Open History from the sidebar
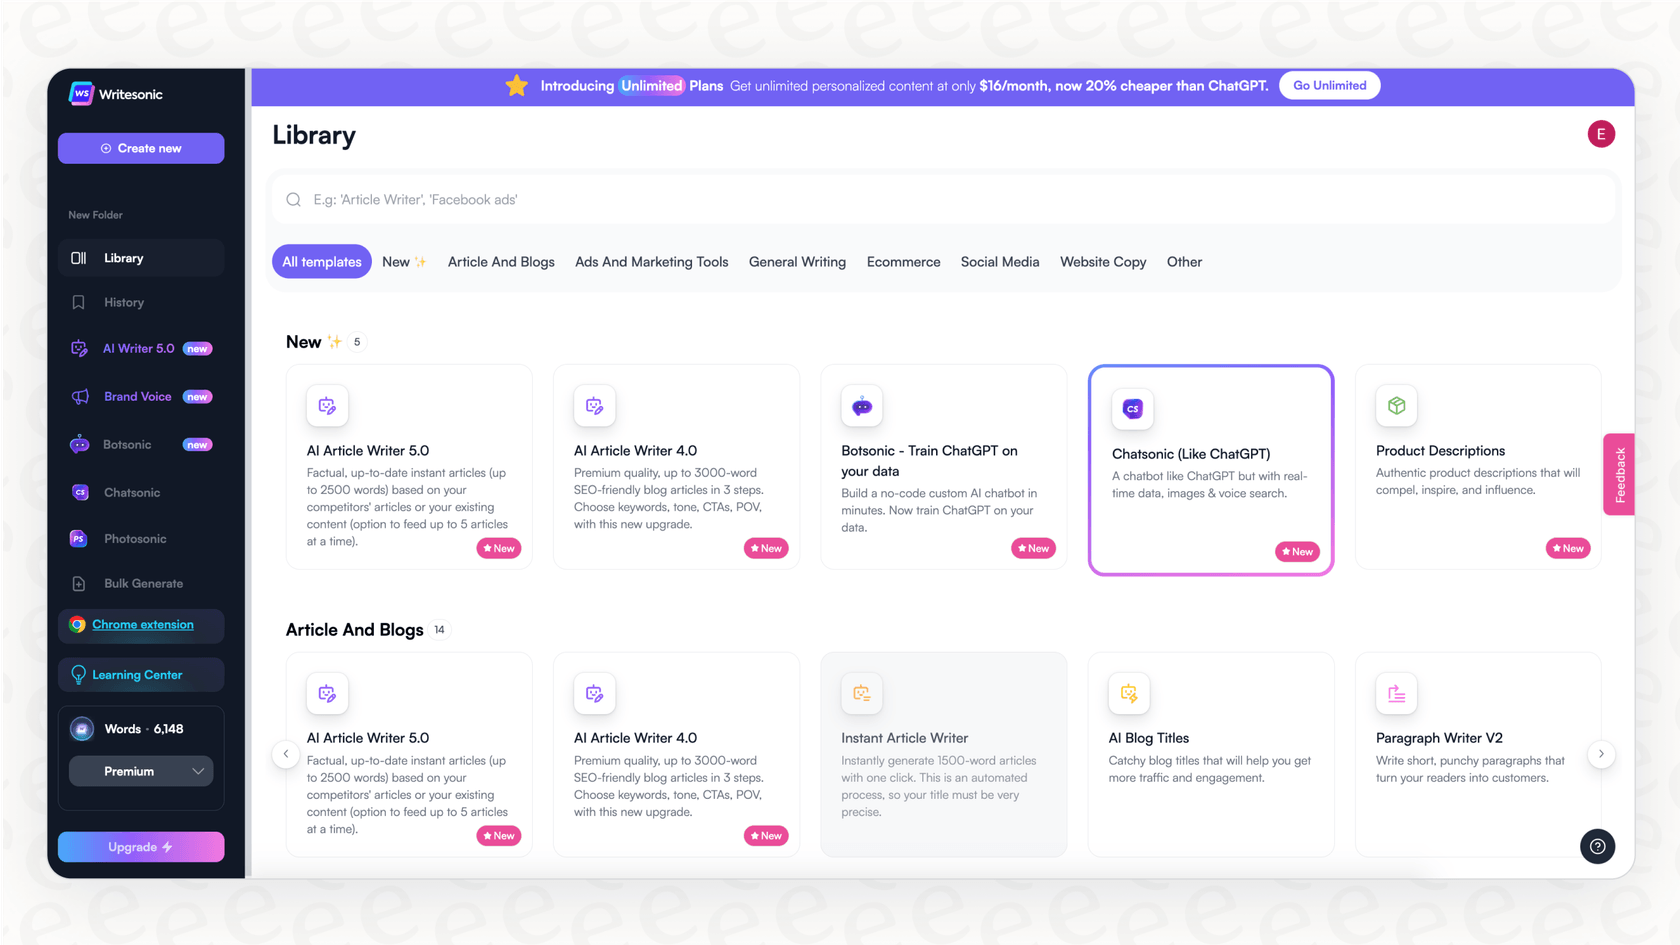The height and width of the screenshot is (945, 1680). [x=123, y=302]
